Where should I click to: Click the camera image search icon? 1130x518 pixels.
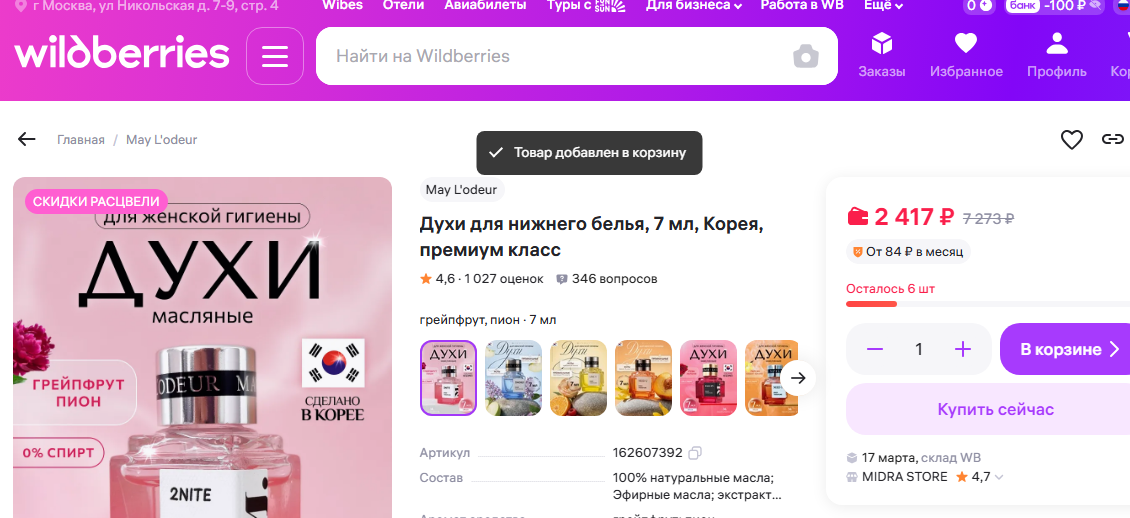click(806, 56)
